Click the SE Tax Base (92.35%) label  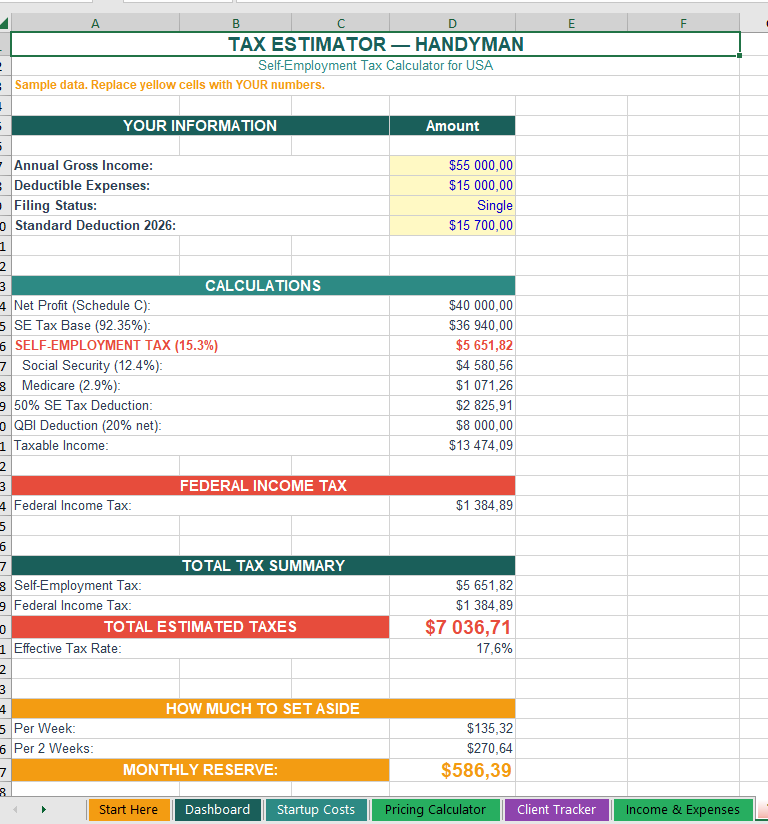(x=82, y=325)
